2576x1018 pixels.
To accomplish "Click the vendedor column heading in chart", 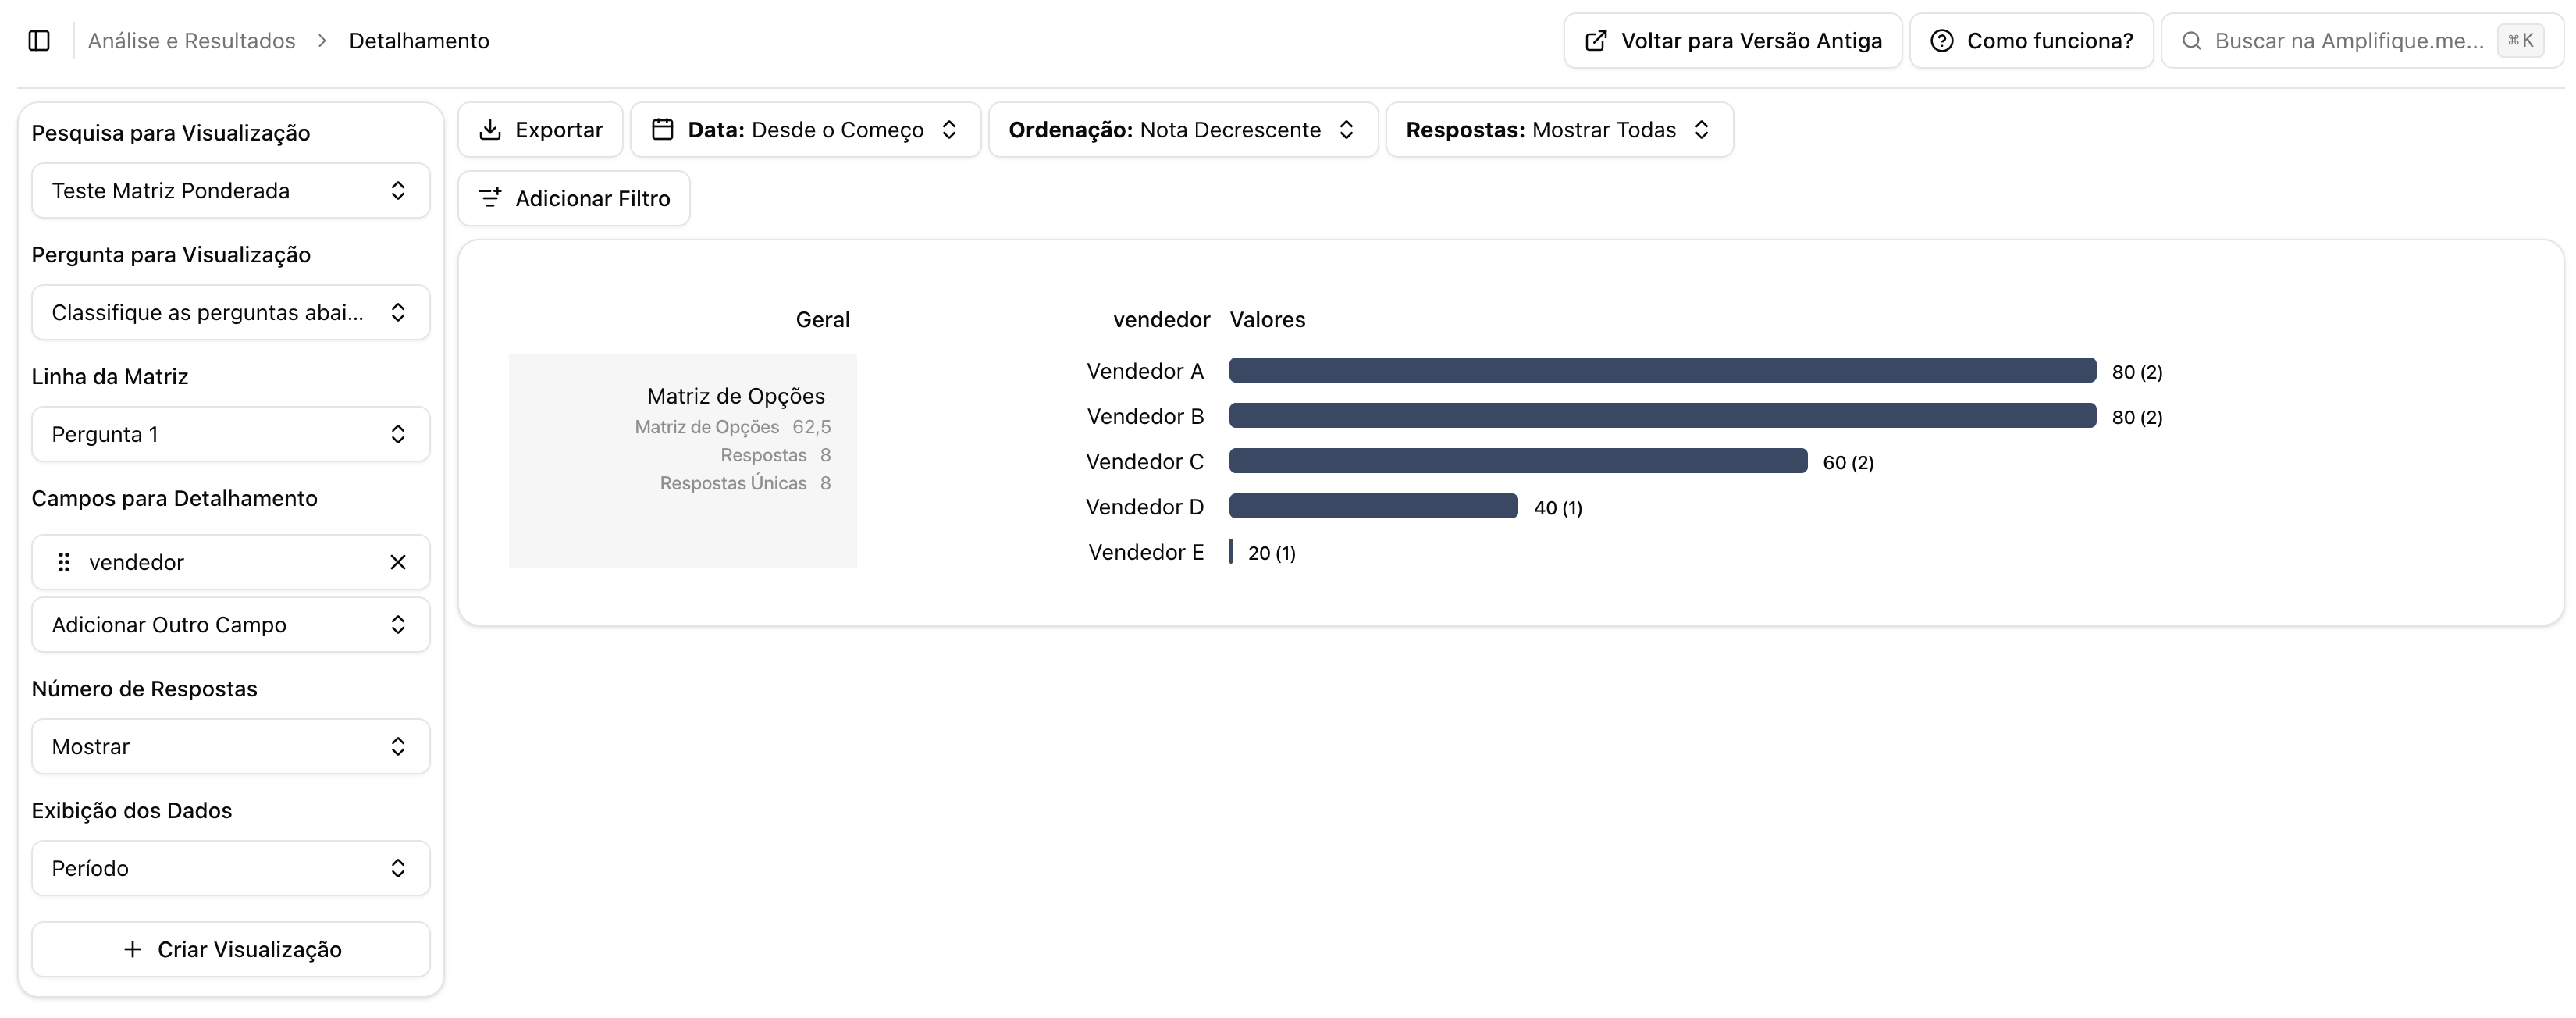I will coord(1161,320).
